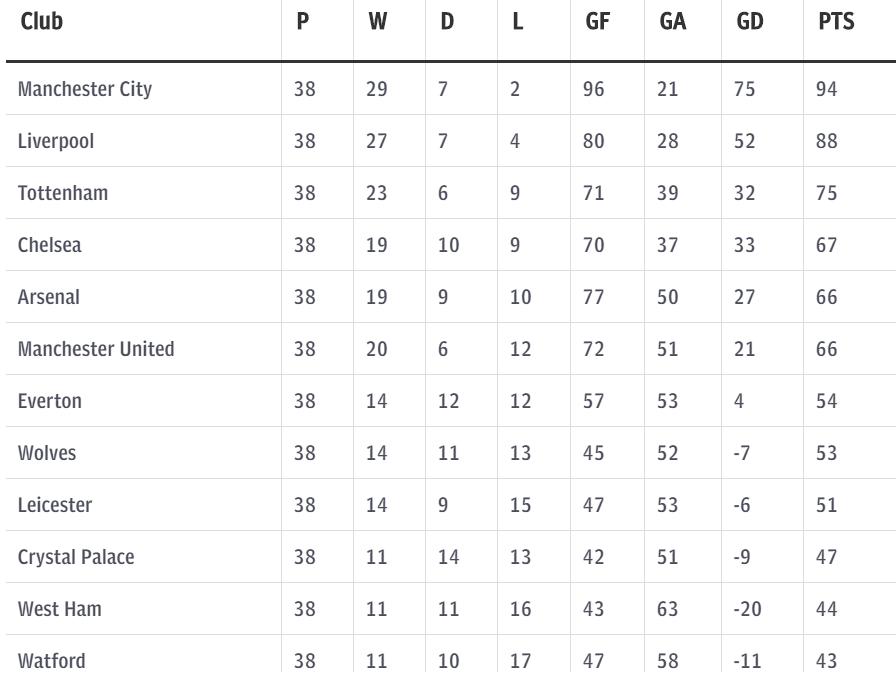Select the Liverpool club name
Screen dimensions: 896x696
point(56,141)
